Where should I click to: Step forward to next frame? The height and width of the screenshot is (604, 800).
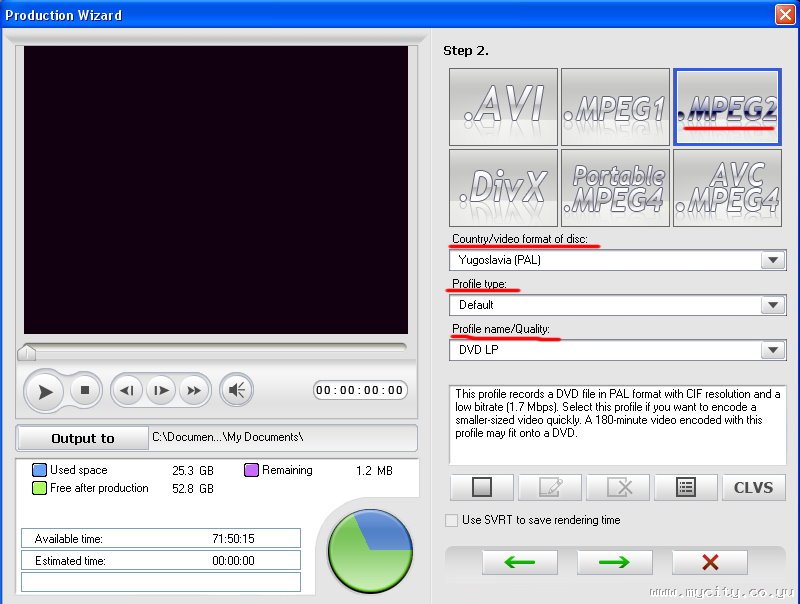pyautogui.click(x=160, y=390)
